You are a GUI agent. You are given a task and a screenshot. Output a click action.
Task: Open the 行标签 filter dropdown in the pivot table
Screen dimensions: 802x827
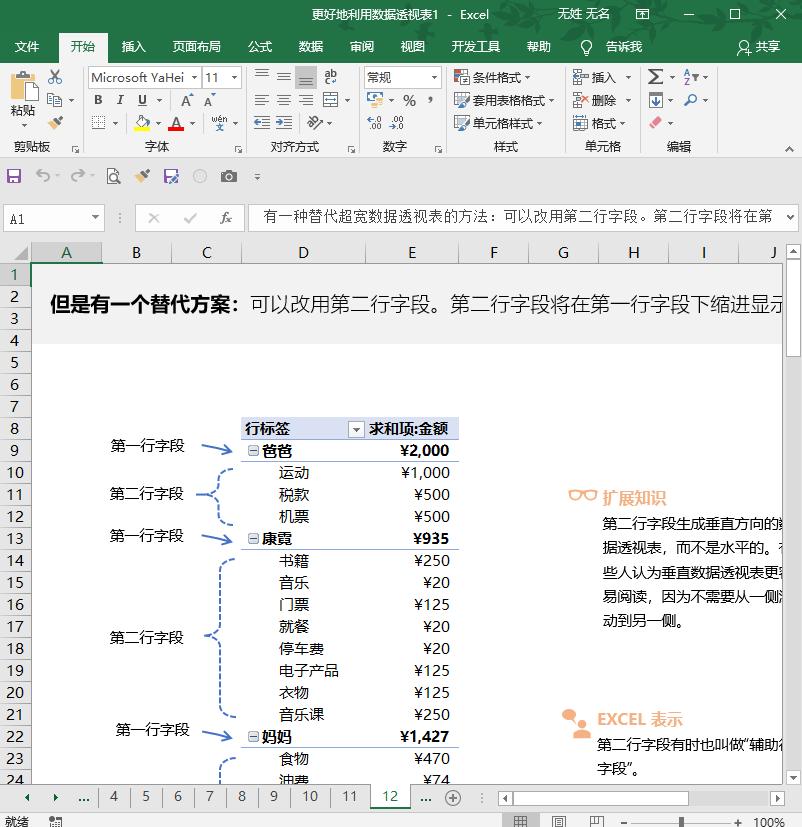[356, 428]
